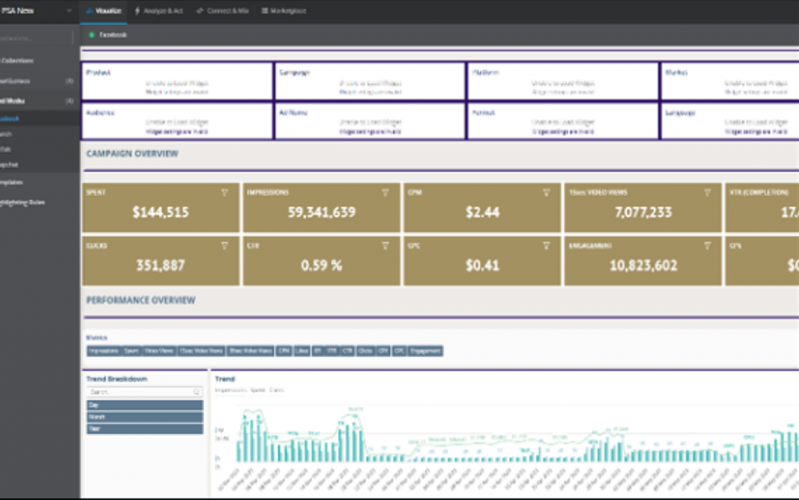Click the filter icon on CPM card
799x500 pixels.
tap(547, 192)
